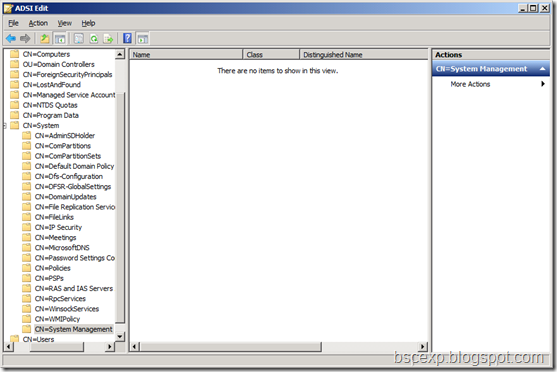Click tree pane scroll down arrow
Image resolution: width=557 pixels, height=372 pixels.
[120, 336]
